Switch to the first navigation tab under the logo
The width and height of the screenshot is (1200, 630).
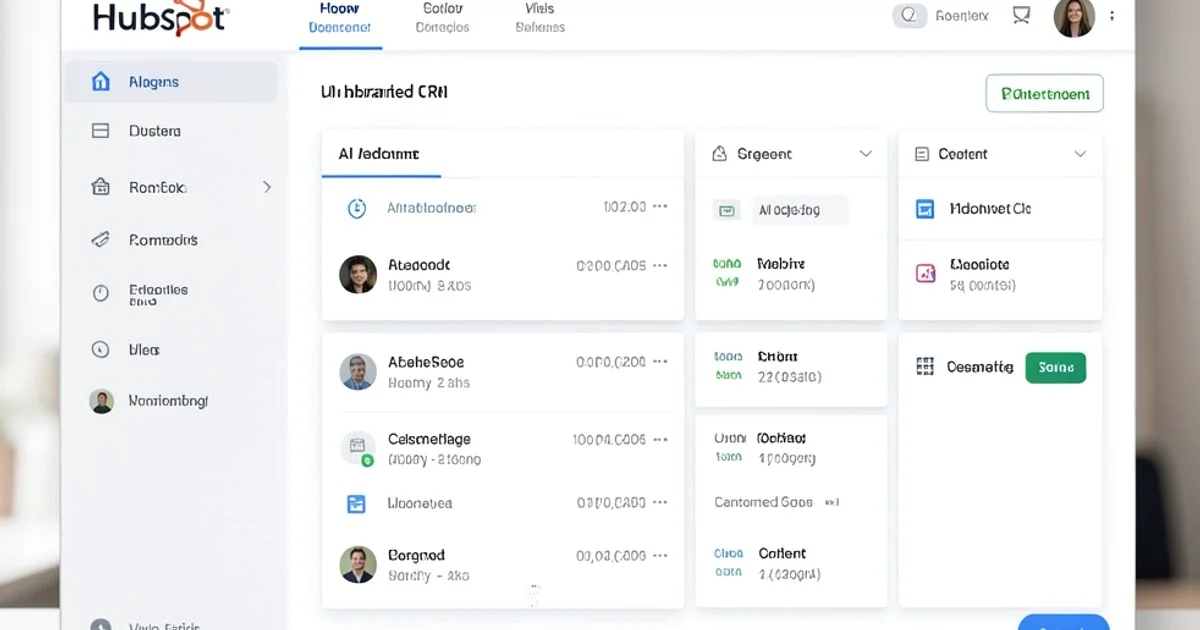point(340,17)
